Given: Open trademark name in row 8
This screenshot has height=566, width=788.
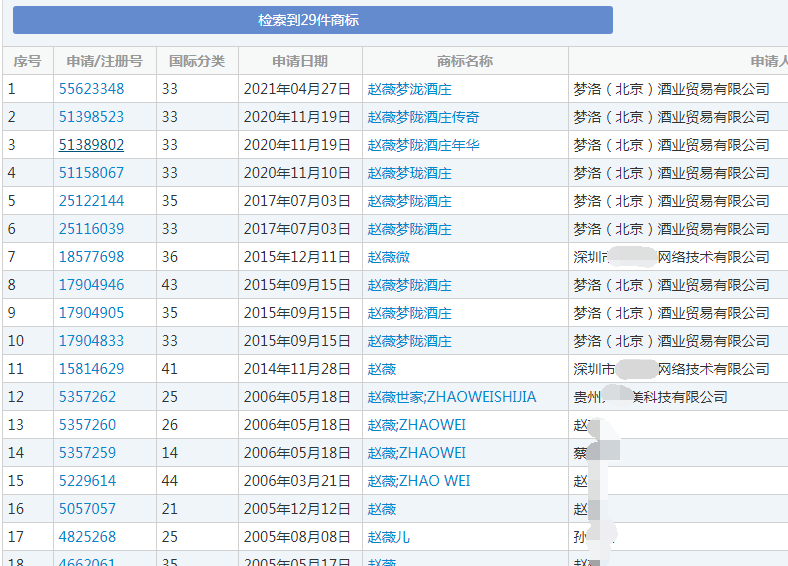Looking at the screenshot, I should tap(410, 285).
